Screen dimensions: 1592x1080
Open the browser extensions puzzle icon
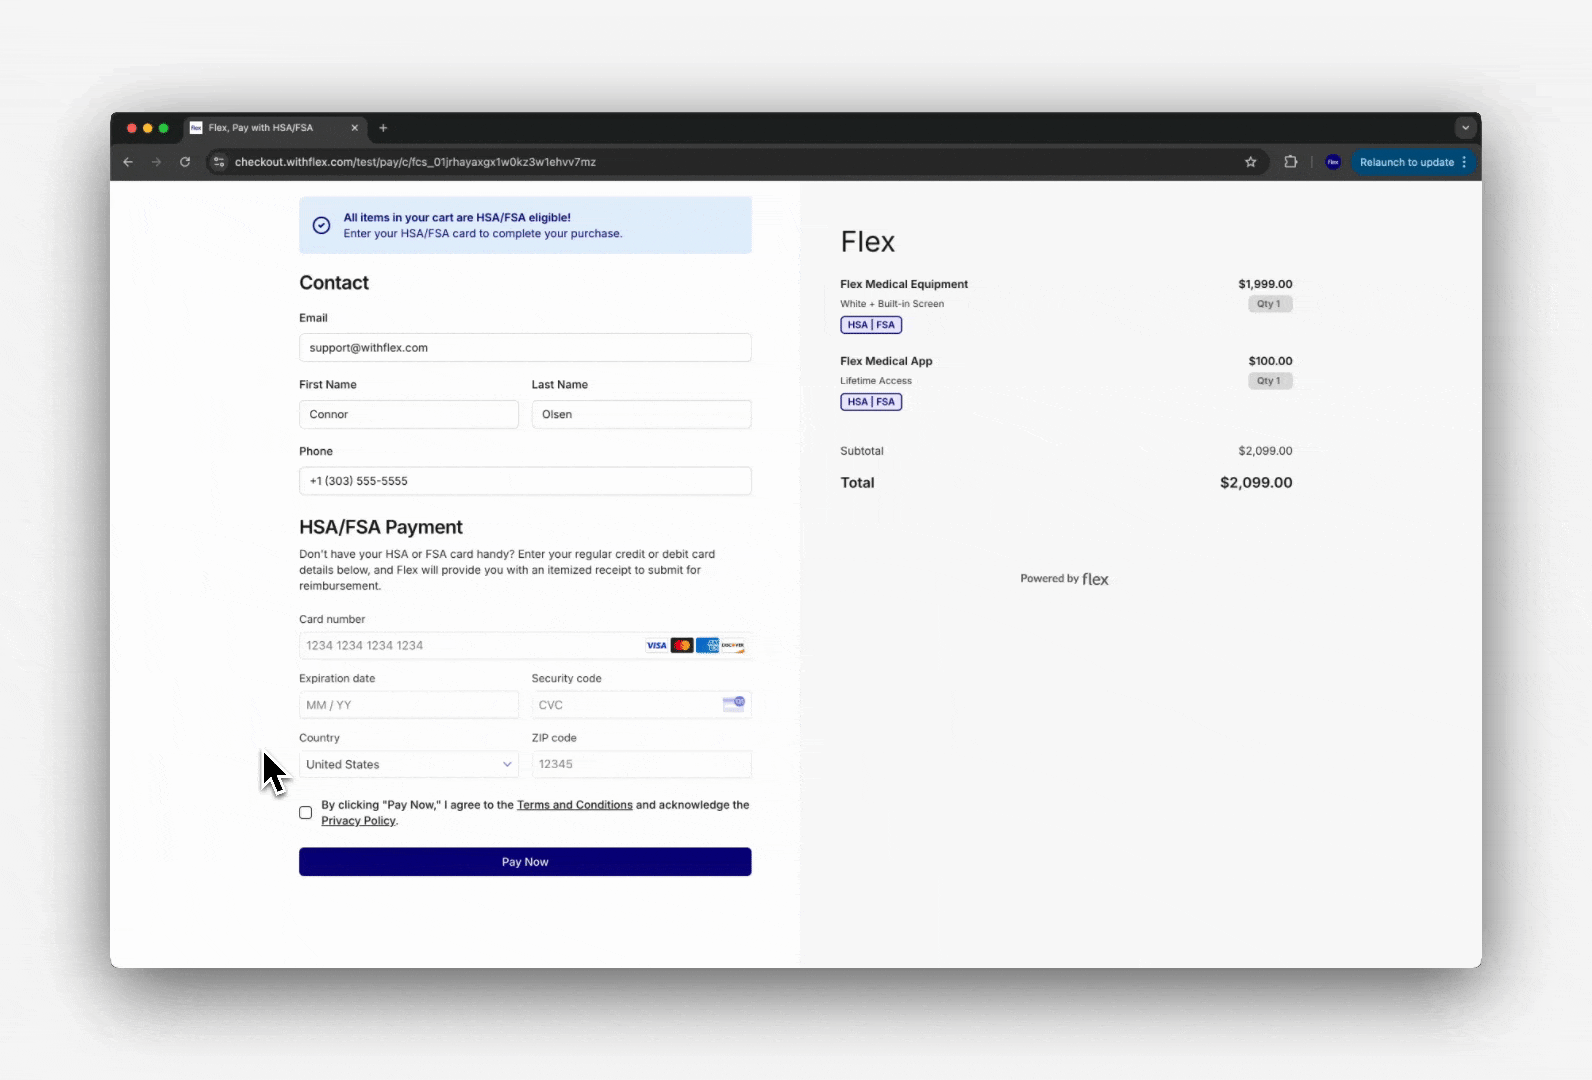[1291, 162]
